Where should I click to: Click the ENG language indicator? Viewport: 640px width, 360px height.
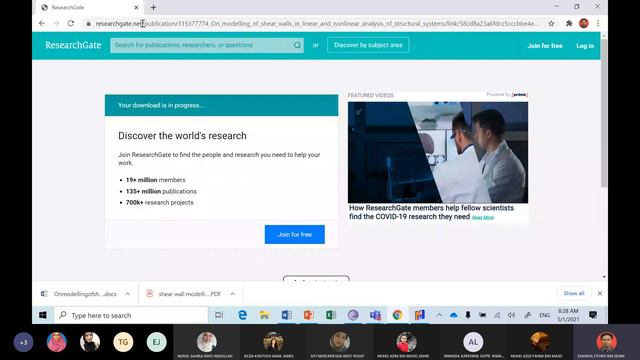(544, 315)
